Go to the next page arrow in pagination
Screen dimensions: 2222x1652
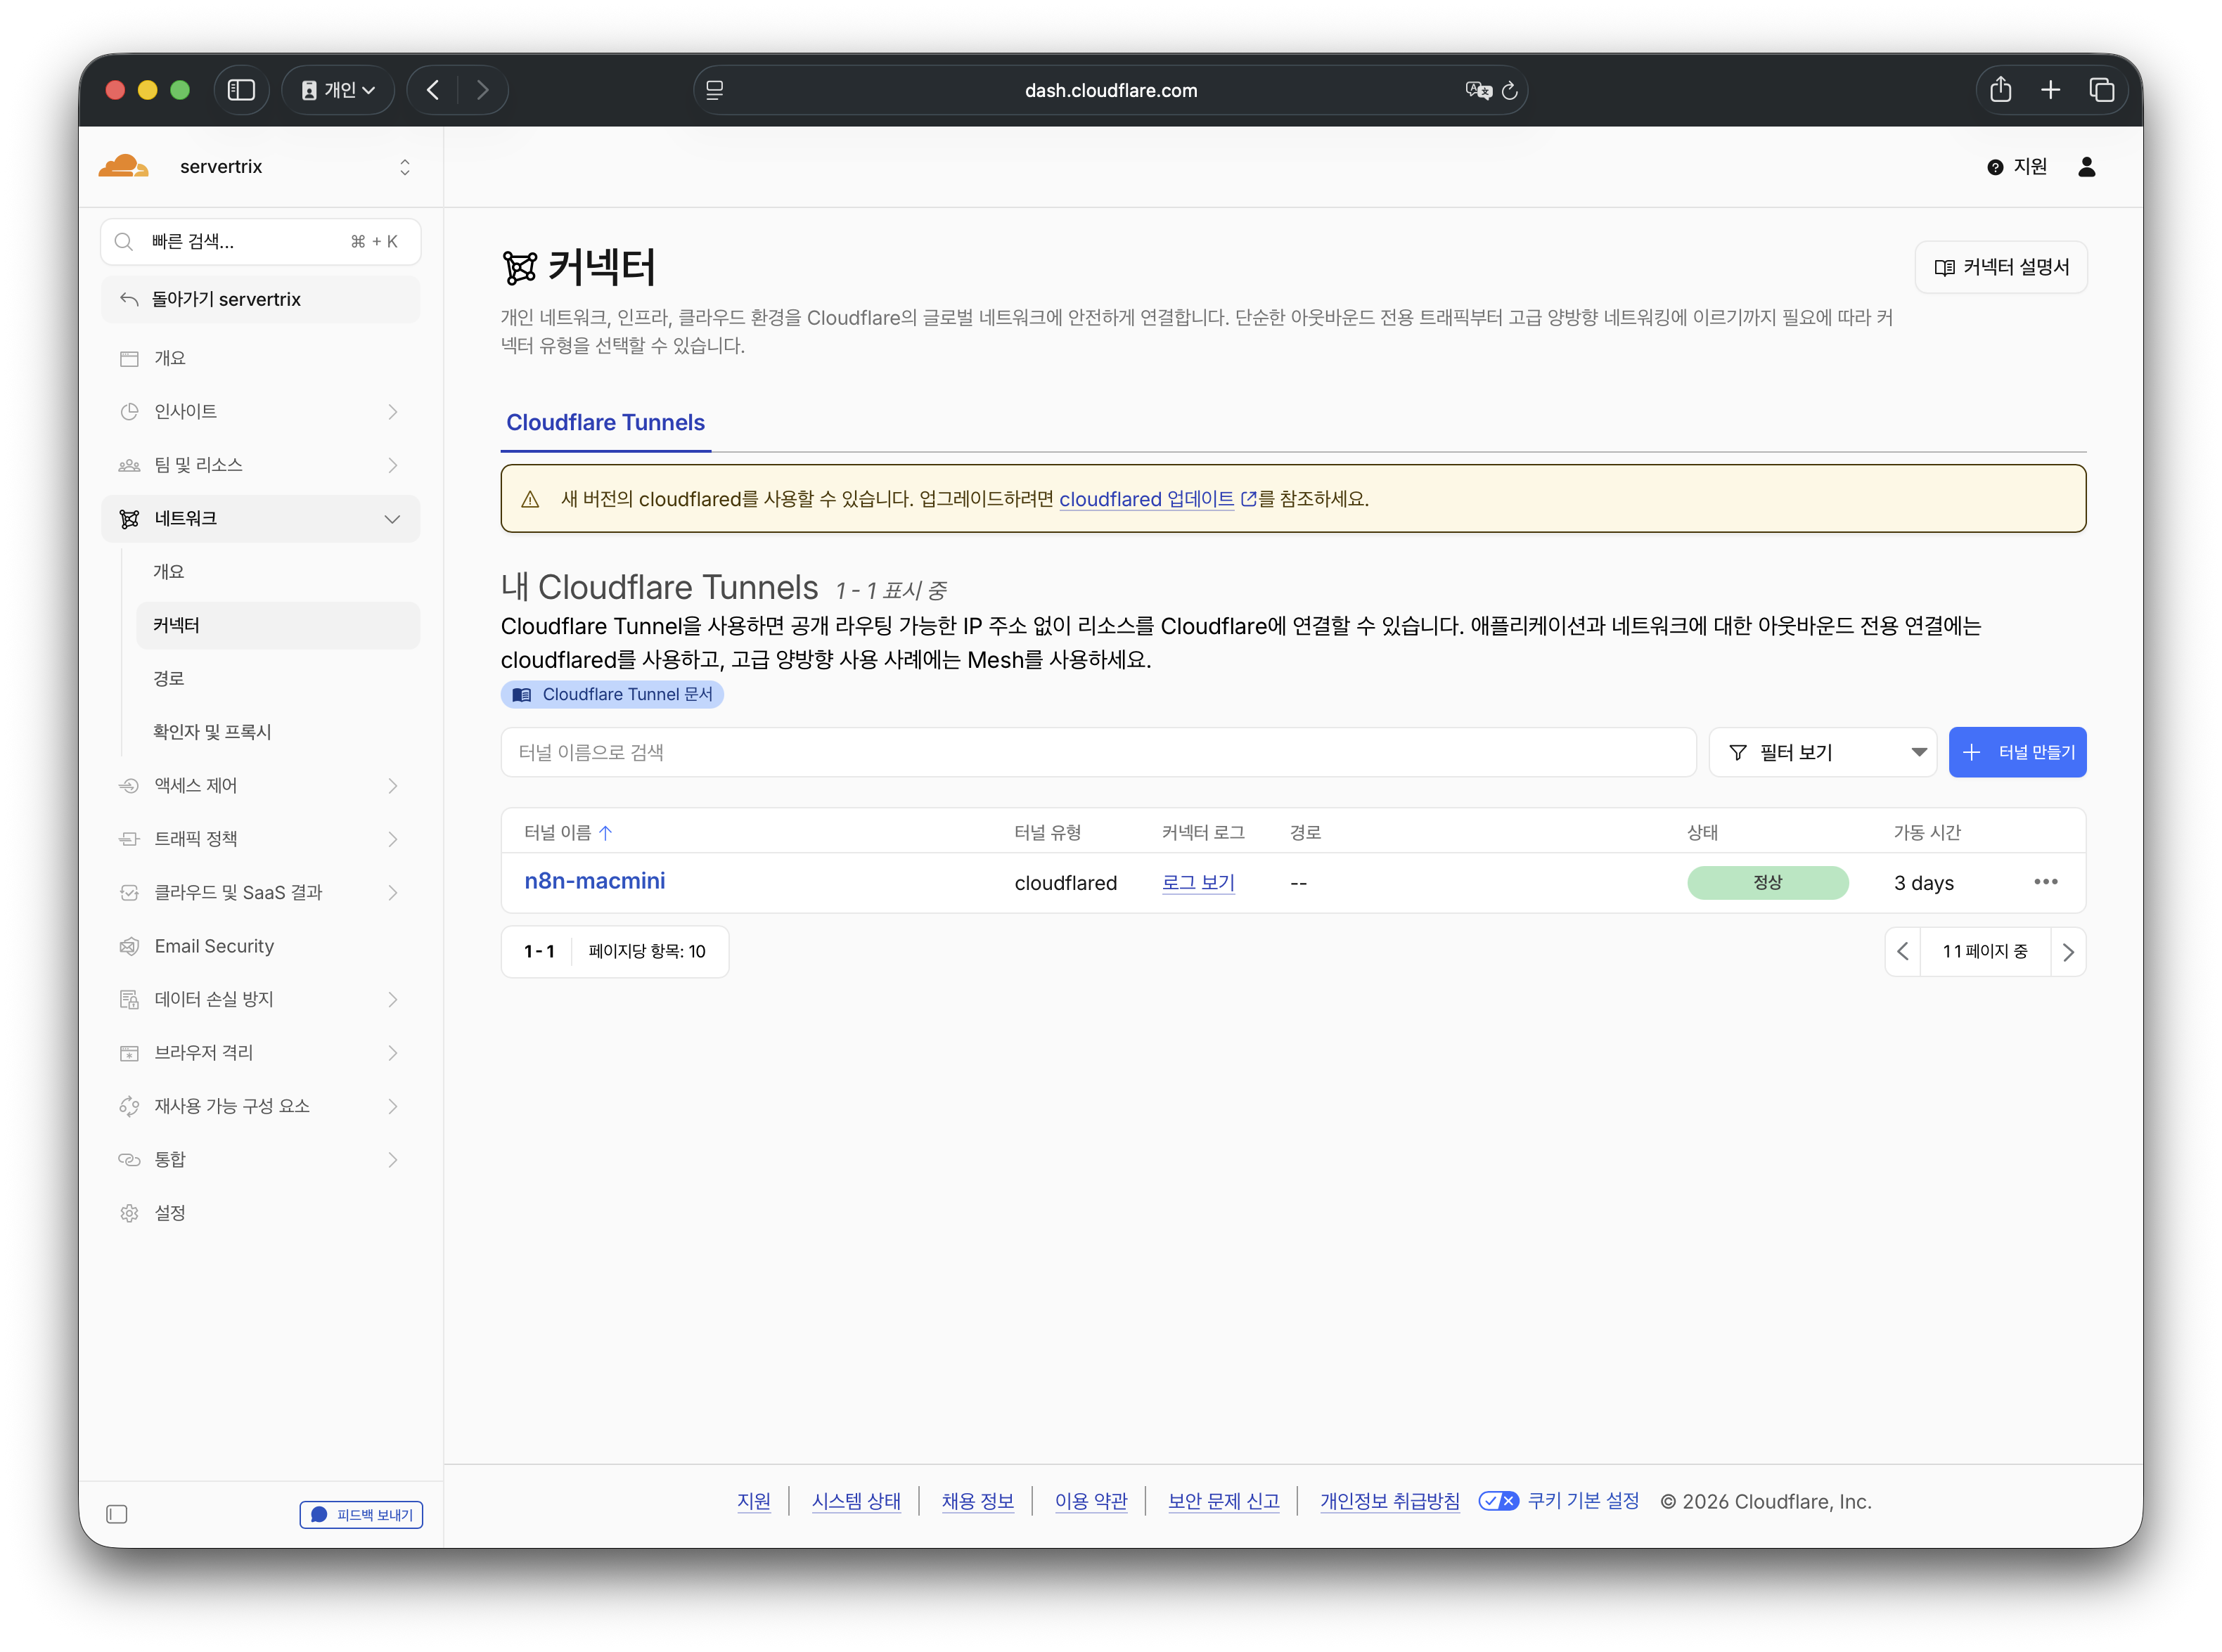(x=2068, y=952)
